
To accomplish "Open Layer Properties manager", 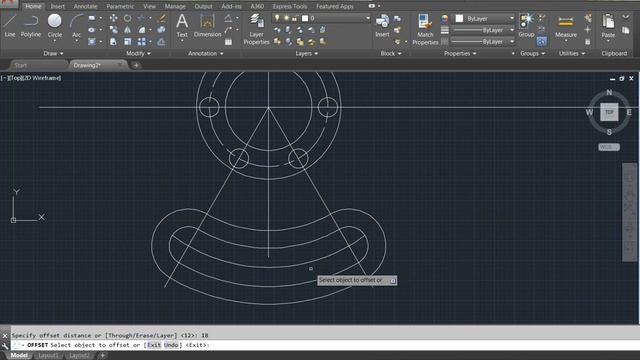I will pos(256,29).
